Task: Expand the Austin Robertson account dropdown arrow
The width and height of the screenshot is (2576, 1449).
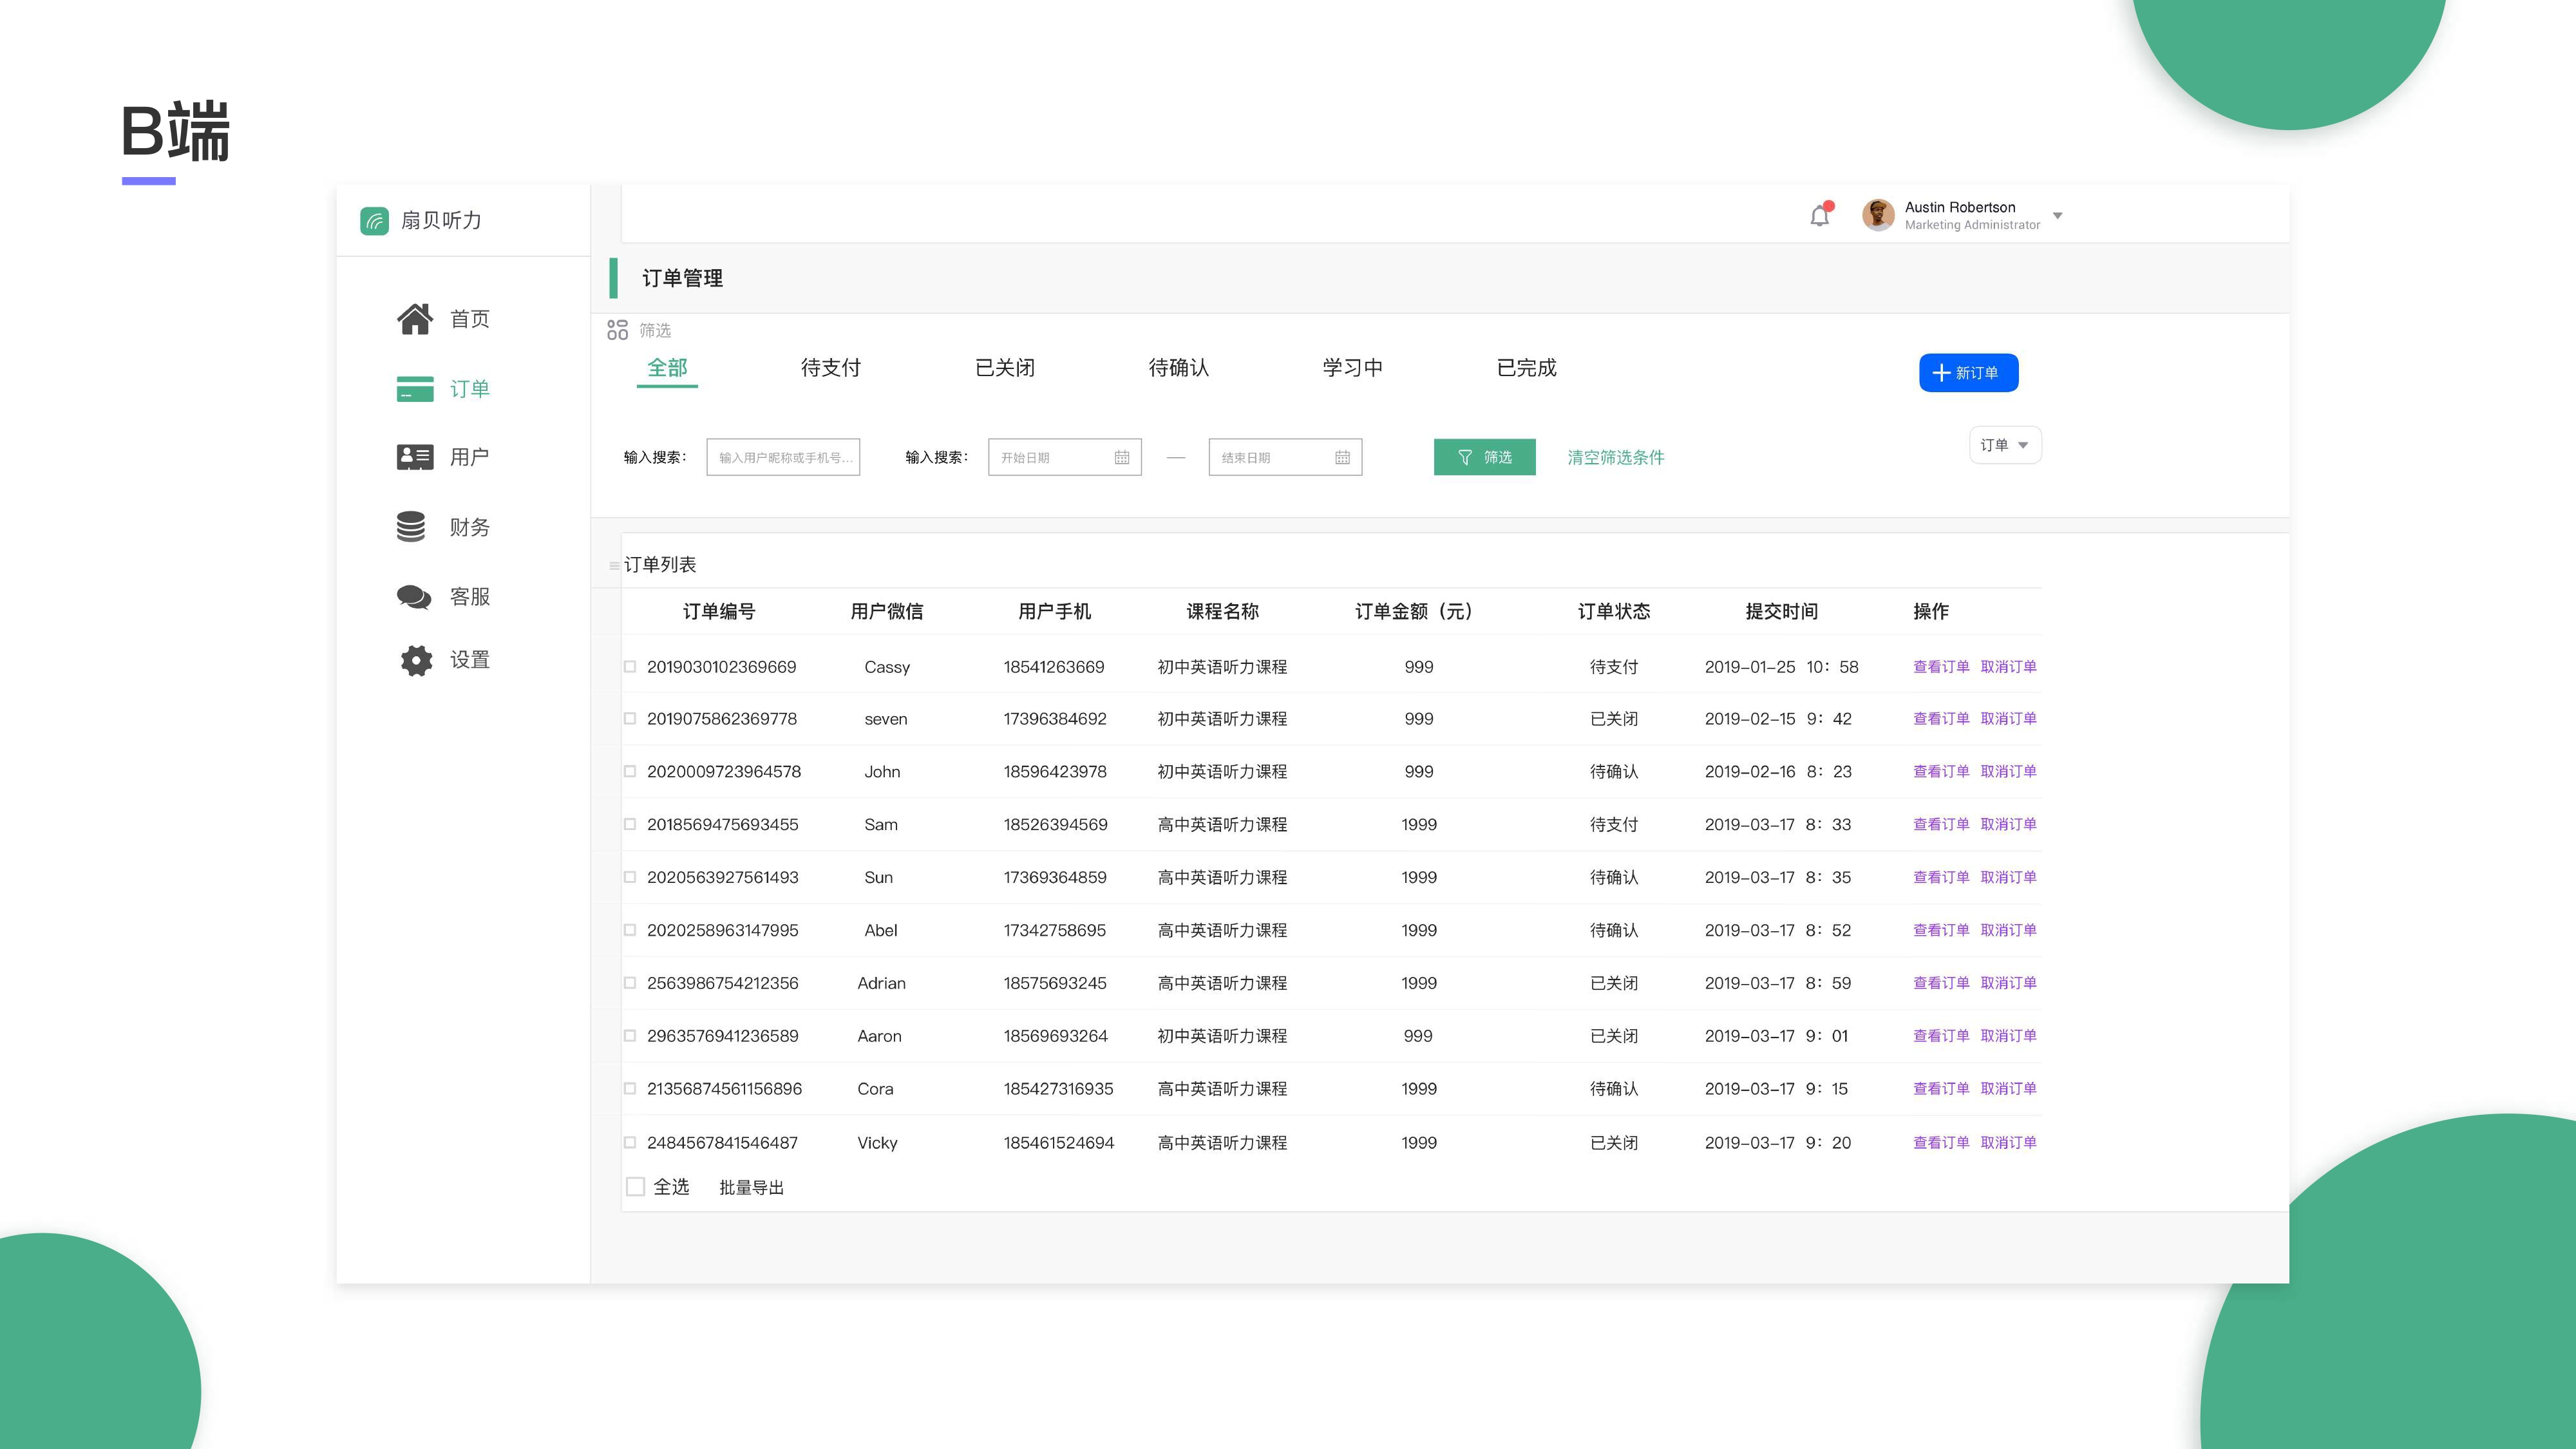Action: [x=2058, y=216]
